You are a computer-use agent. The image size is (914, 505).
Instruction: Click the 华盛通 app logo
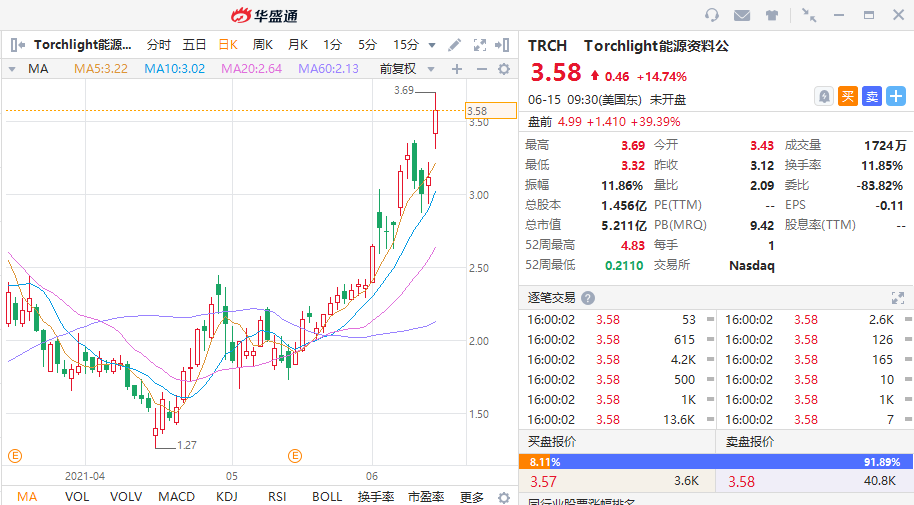pos(265,15)
